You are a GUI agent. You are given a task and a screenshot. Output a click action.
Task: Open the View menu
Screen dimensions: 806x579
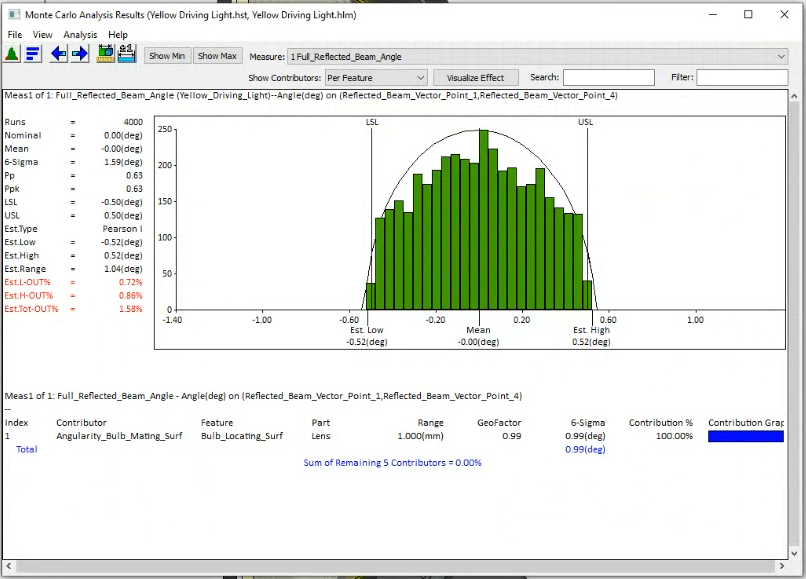[x=43, y=34]
